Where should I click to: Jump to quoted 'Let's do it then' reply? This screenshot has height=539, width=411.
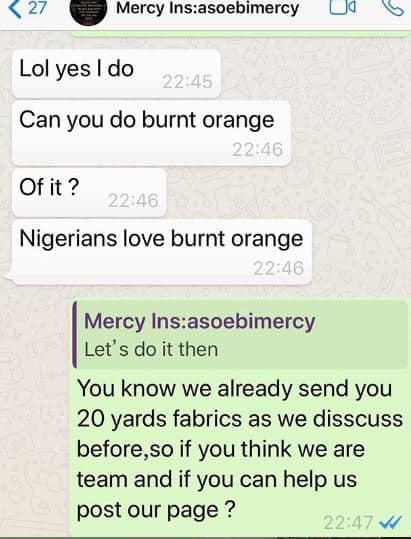tap(241, 334)
